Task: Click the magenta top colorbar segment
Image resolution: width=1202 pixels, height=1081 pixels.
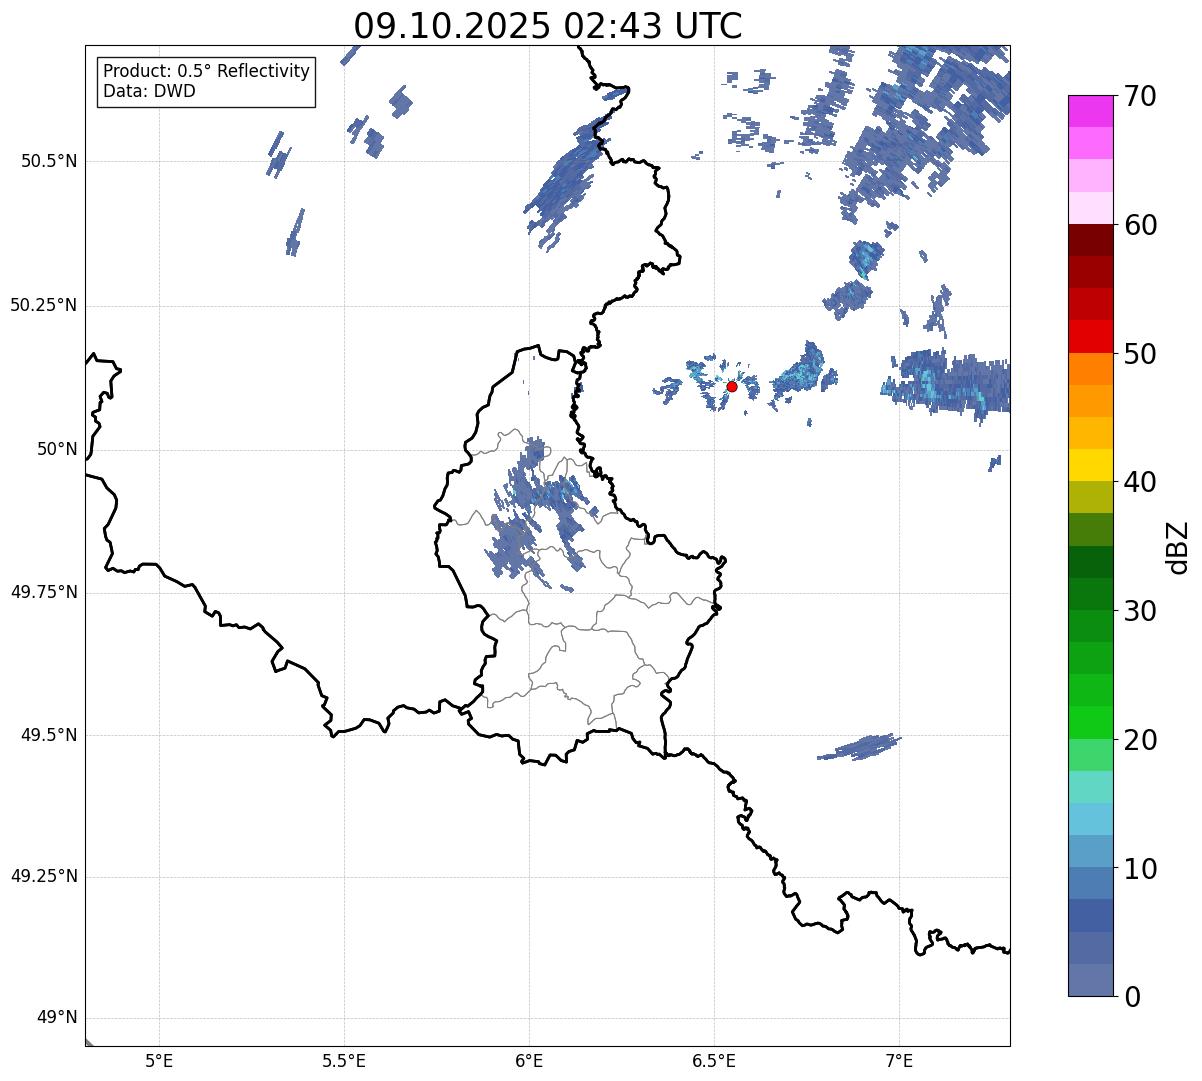Action: click(x=1091, y=111)
